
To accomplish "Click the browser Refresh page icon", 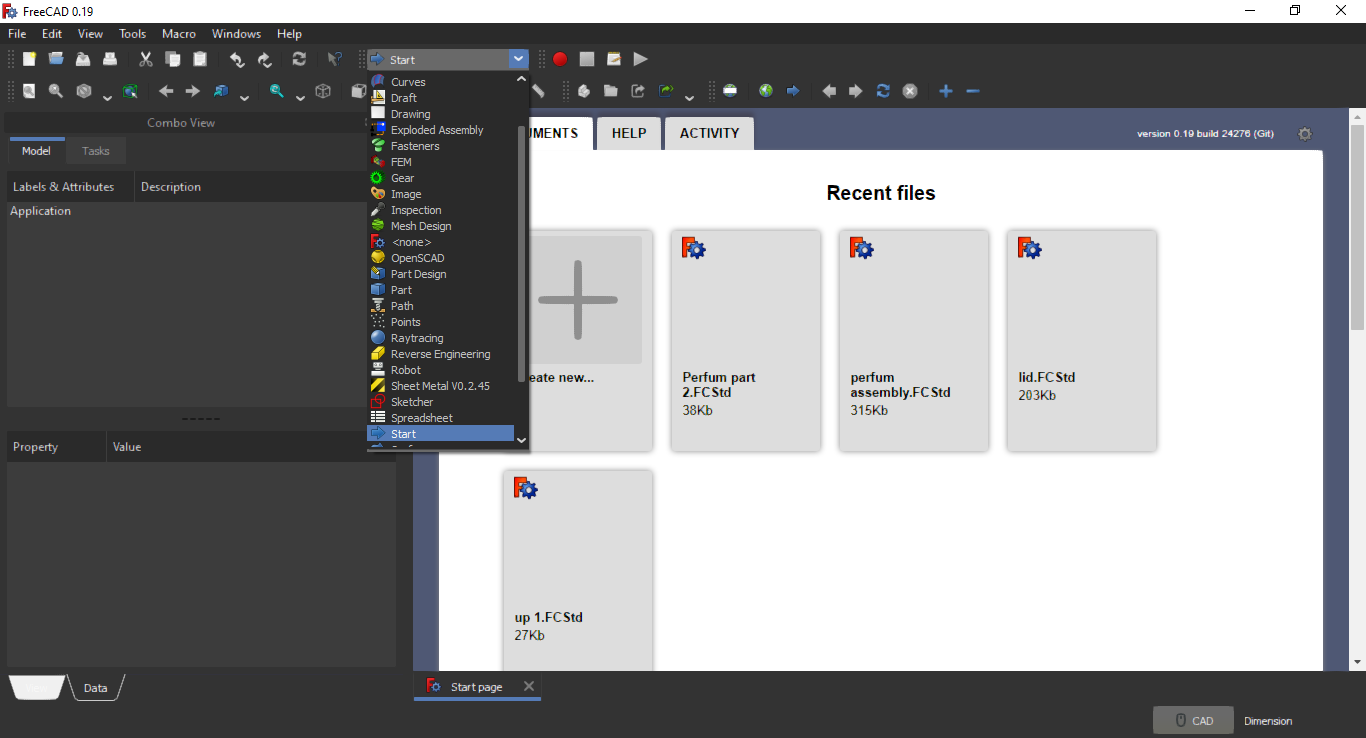I will tap(883, 91).
